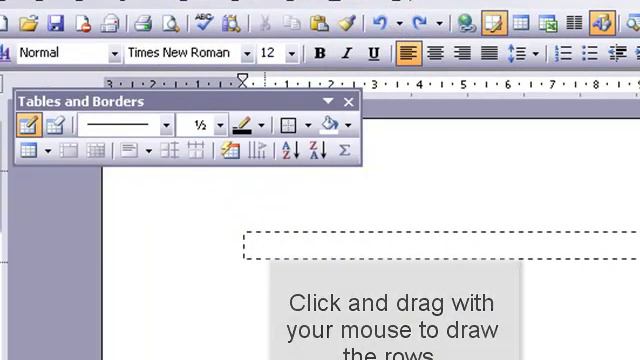Screen dimensions: 640x360
Task: Print the document using the printer icon
Action: click(x=143, y=23)
